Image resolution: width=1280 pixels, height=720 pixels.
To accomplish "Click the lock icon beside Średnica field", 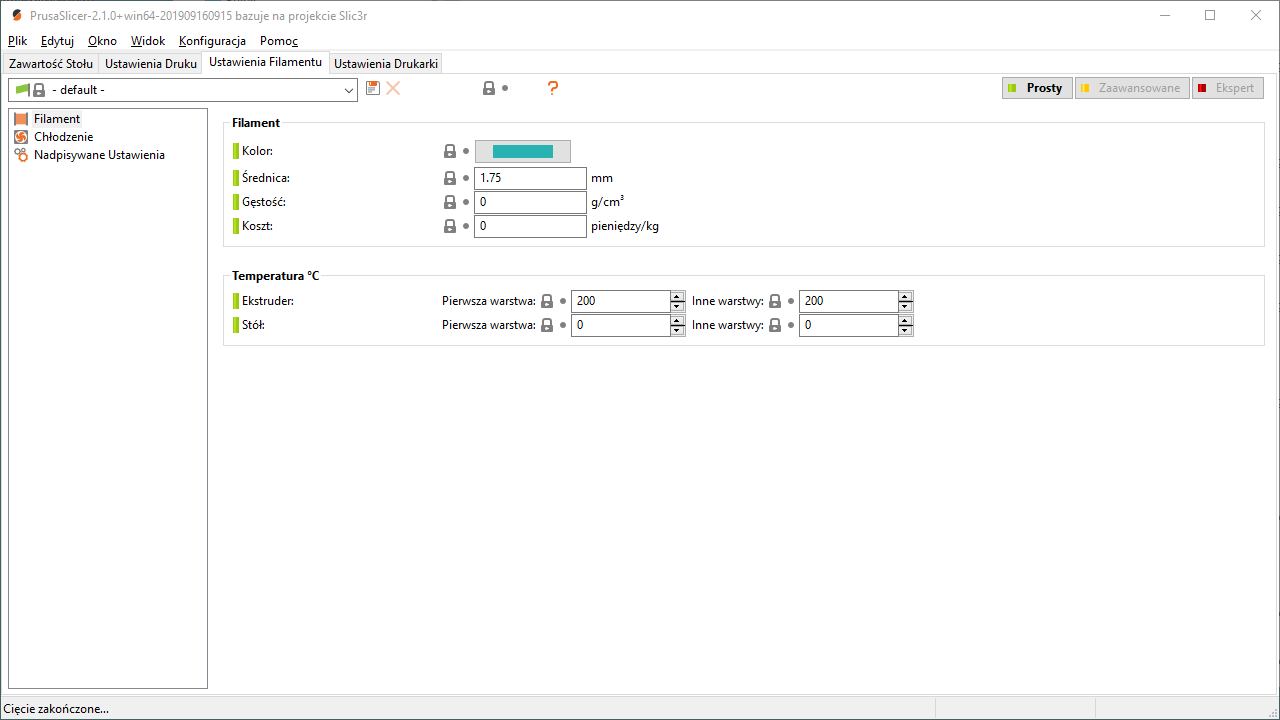I will pos(450,178).
